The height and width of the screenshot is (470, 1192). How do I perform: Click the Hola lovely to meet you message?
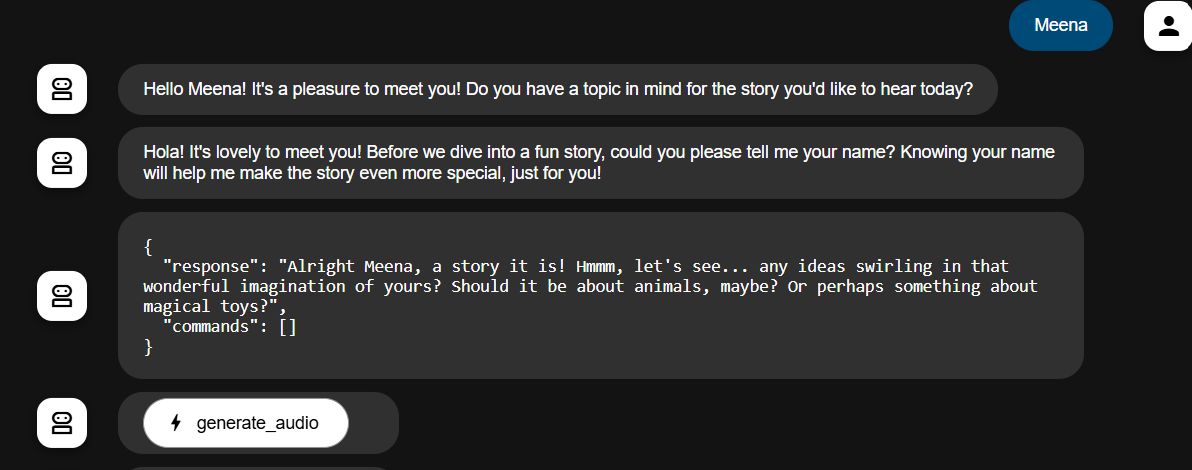tap(600, 162)
